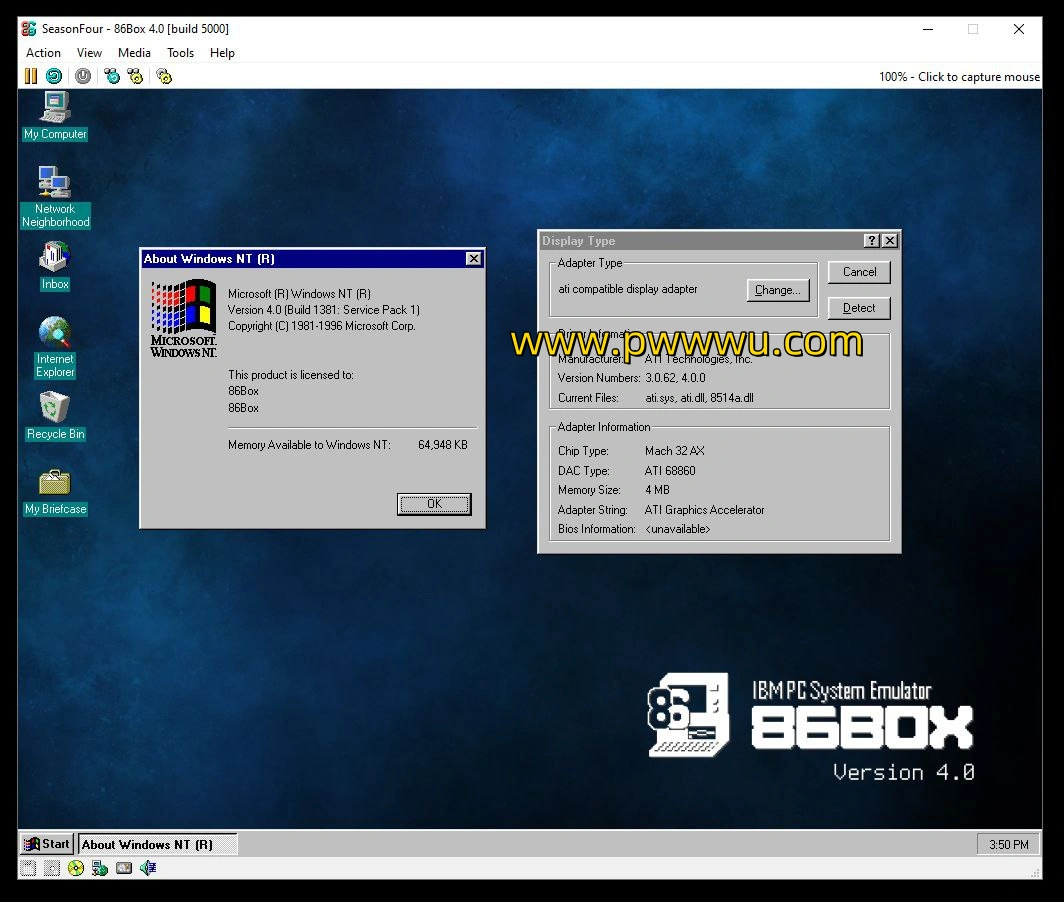Click the 3:50 PM taskbar clock
Image resolution: width=1064 pixels, height=902 pixels.
(1008, 844)
